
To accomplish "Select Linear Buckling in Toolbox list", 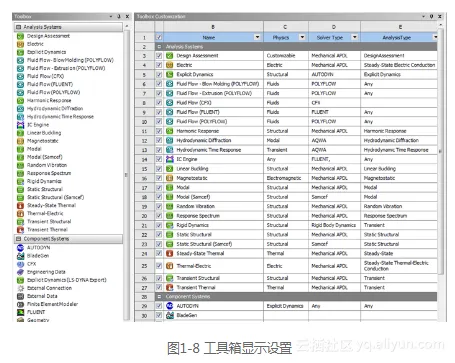I will [x=44, y=133].
